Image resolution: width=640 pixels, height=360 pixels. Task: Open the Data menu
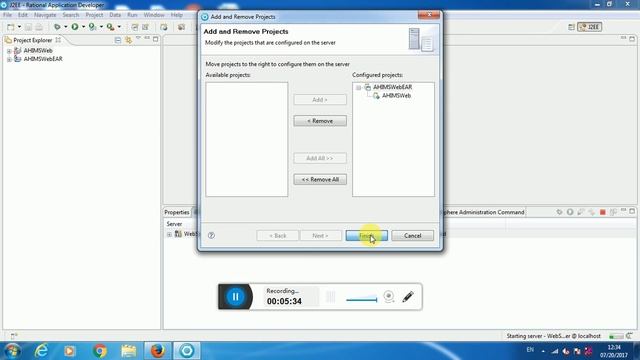(x=115, y=15)
